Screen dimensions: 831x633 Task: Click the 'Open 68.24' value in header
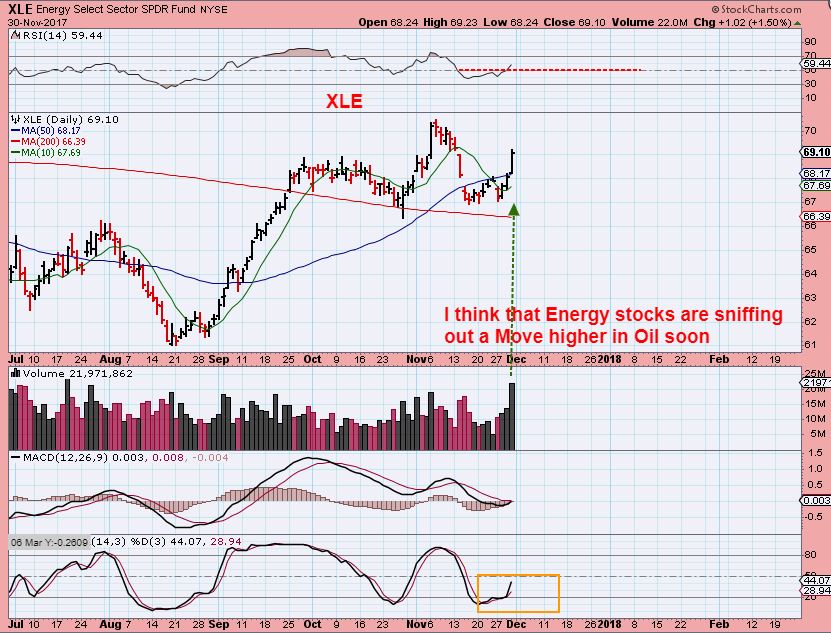[x=388, y=22]
